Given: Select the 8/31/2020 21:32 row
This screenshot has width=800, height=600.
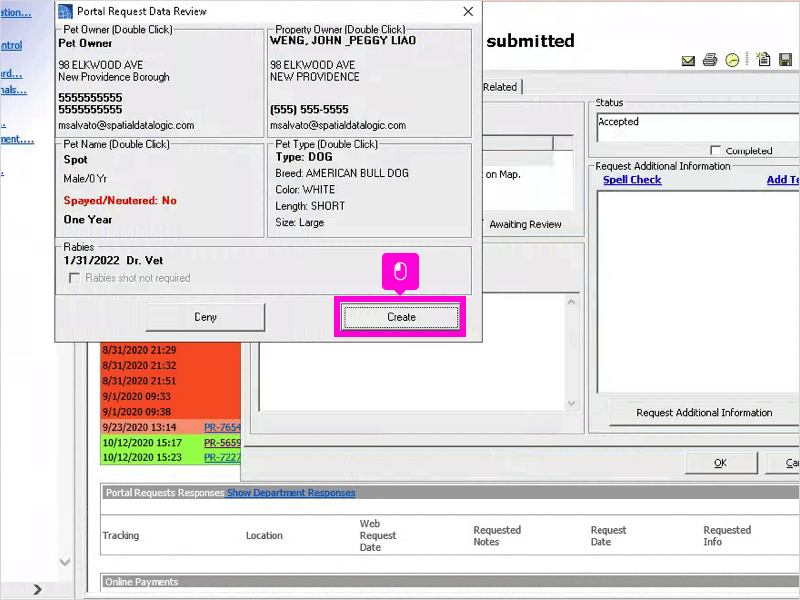Looking at the screenshot, I should click(170, 365).
